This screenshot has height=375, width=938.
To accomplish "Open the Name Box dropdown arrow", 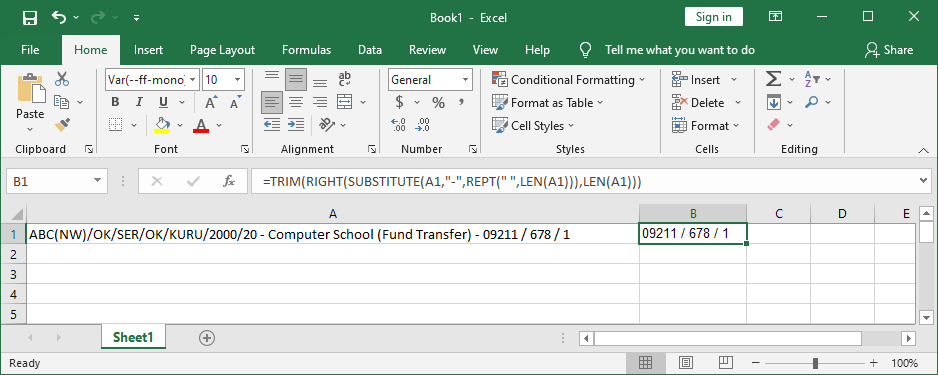I will click(98, 181).
